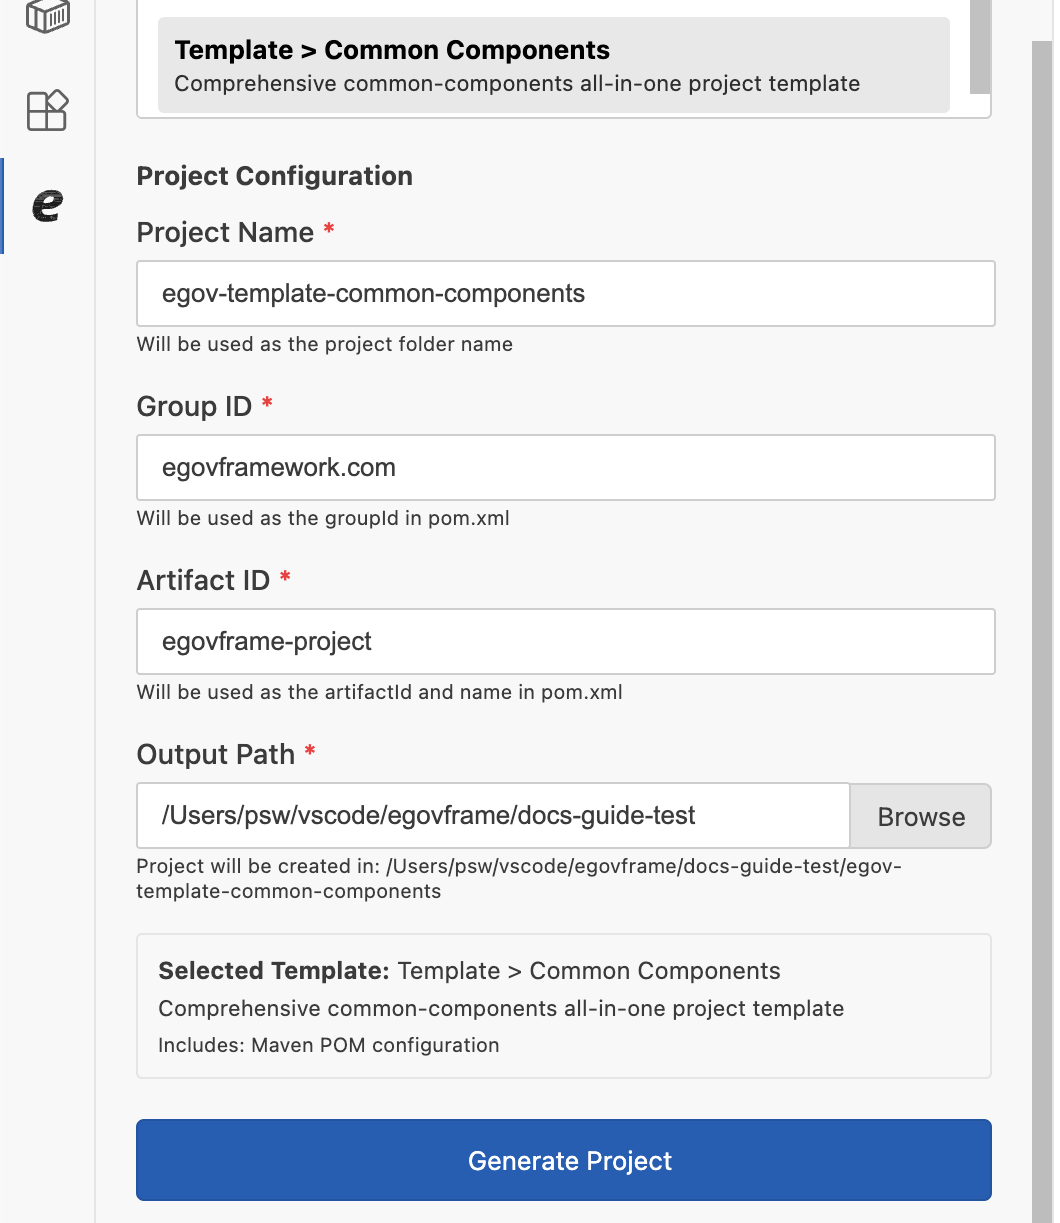Viewport: 1060px width, 1223px height.
Task: Select the eGovFrame 'e' sidebar icon
Action: [x=47, y=205]
